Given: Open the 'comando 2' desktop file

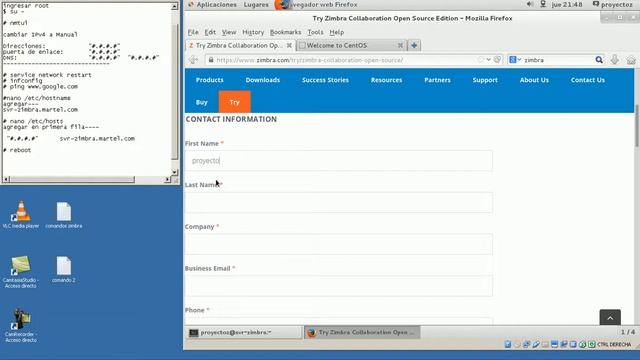Looking at the screenshot, I should (64, 269).
